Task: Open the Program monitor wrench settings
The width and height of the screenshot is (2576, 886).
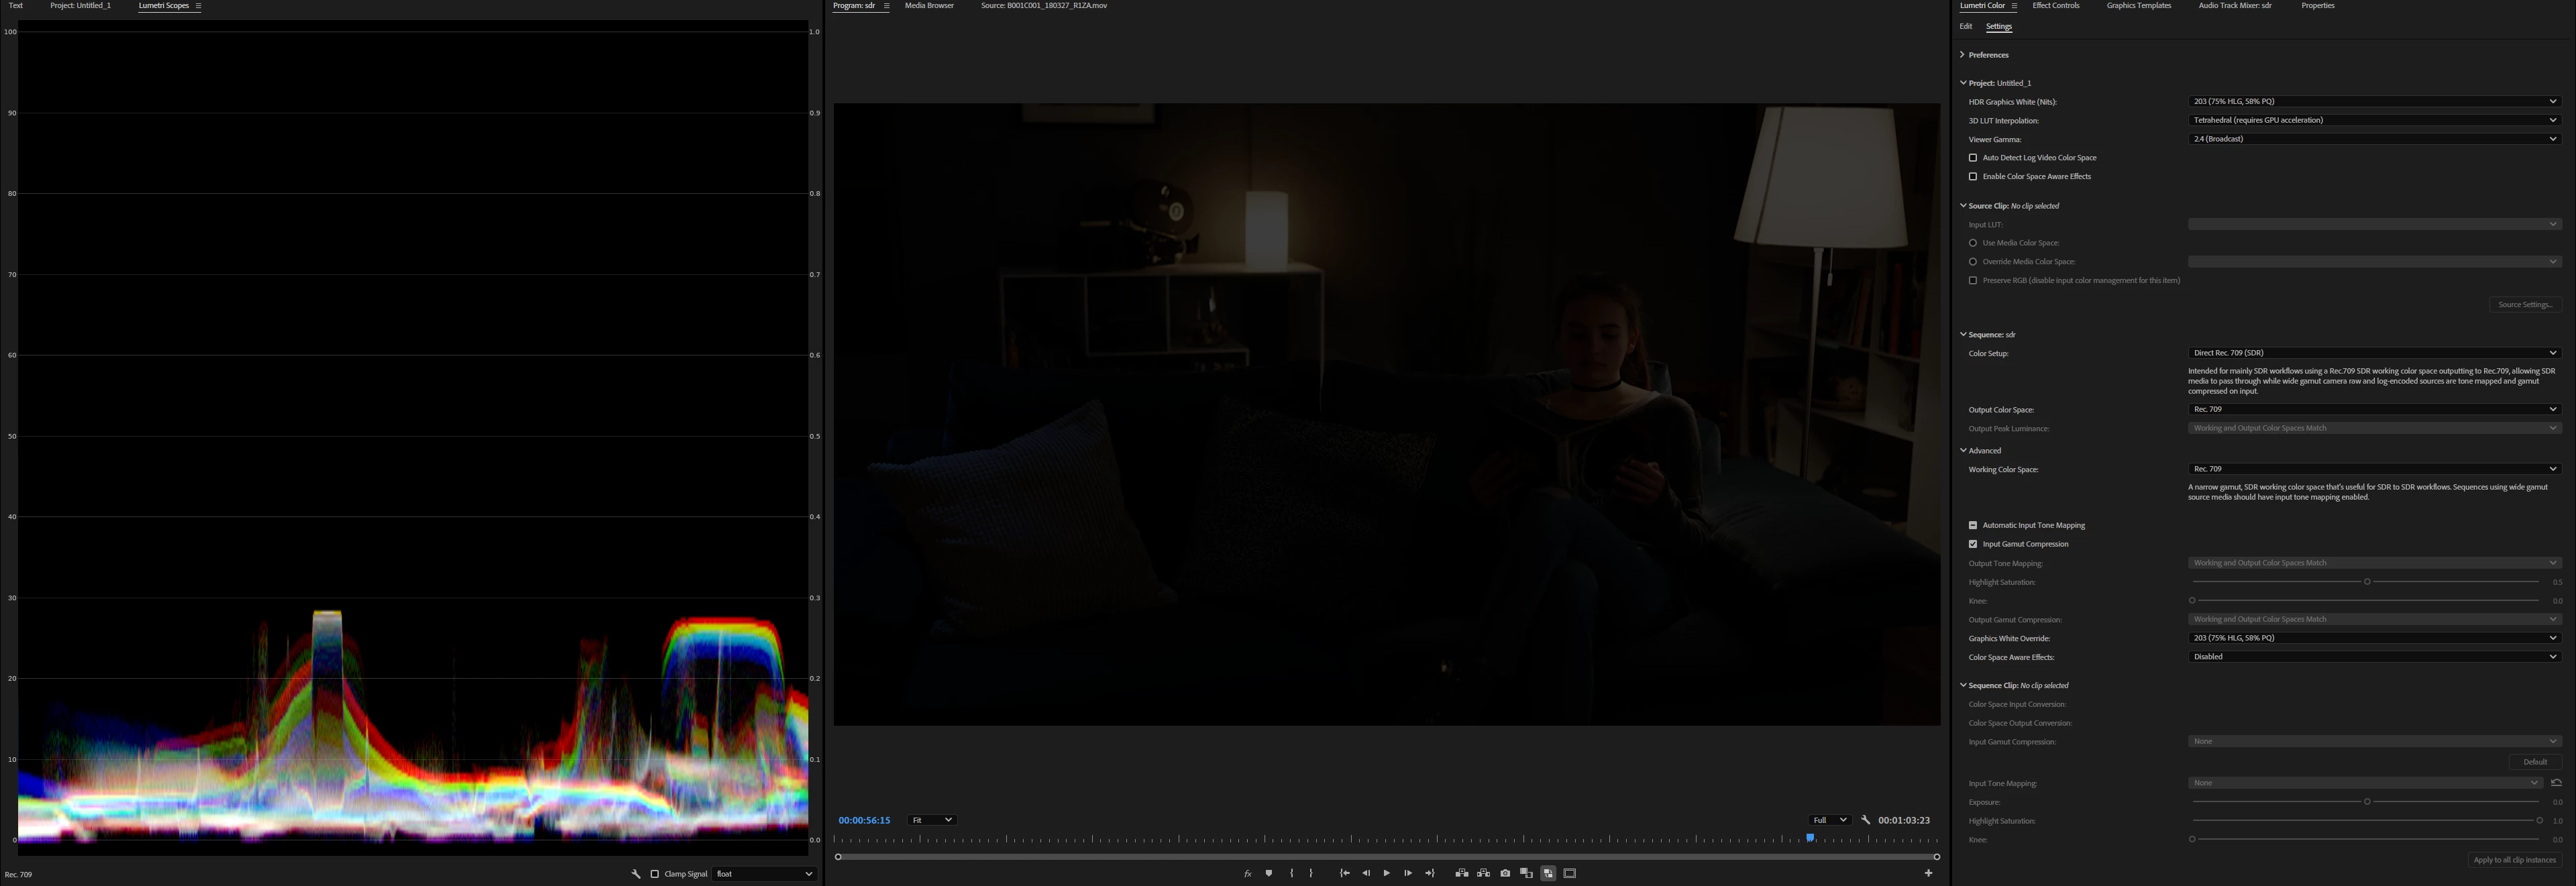Action: coord(1865,820)
